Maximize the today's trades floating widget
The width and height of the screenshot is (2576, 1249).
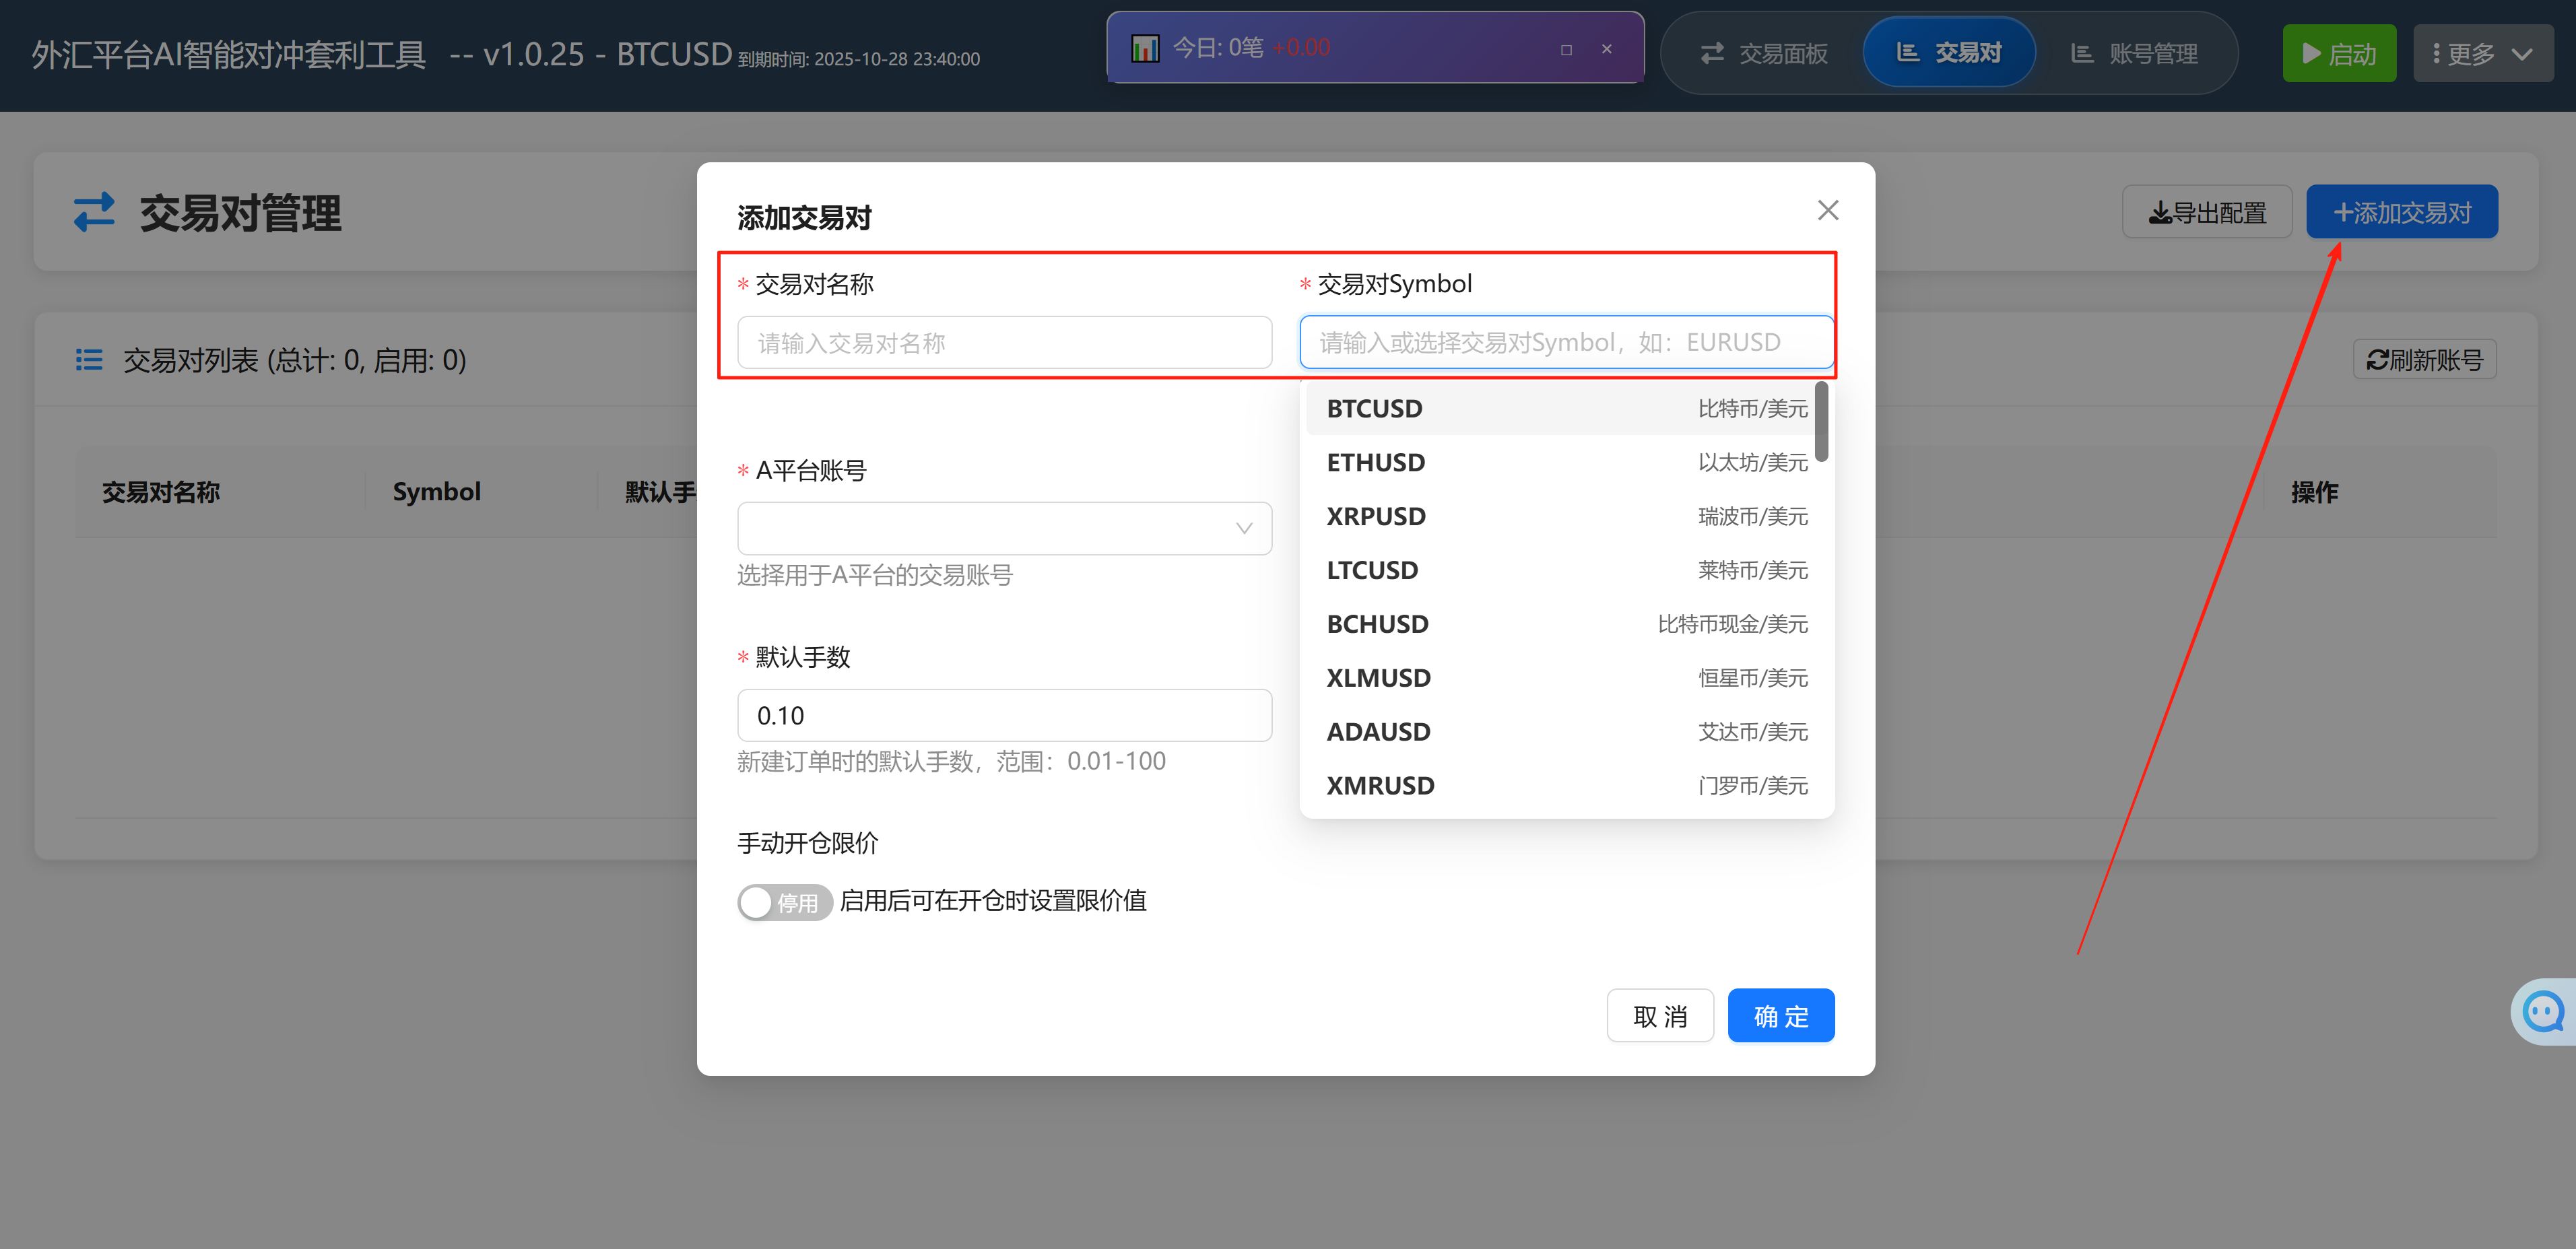[1566, 49]
